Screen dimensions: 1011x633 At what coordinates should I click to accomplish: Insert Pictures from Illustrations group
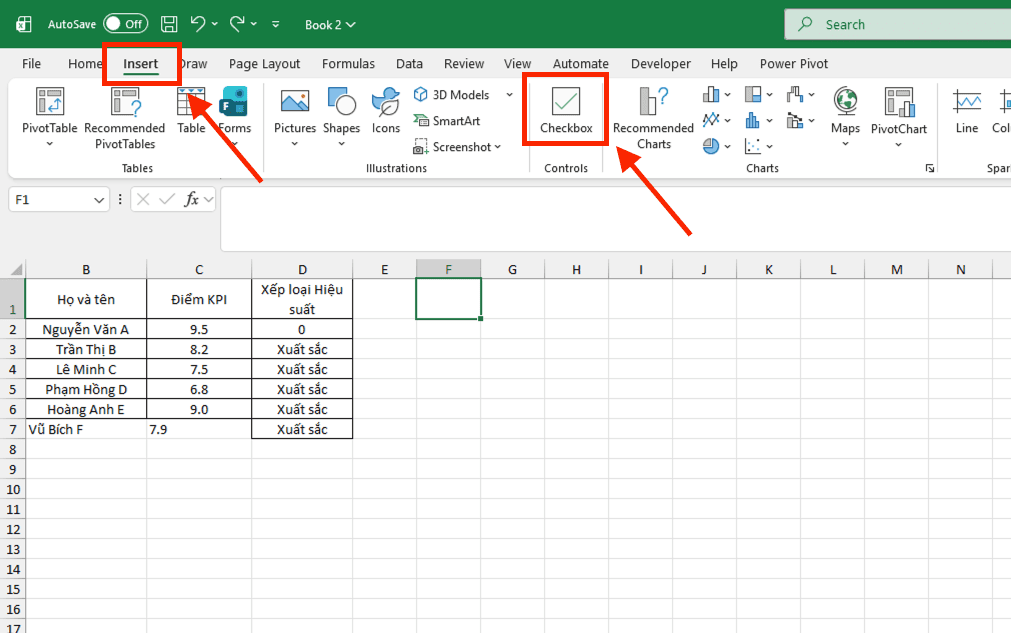tap(295, 118)
